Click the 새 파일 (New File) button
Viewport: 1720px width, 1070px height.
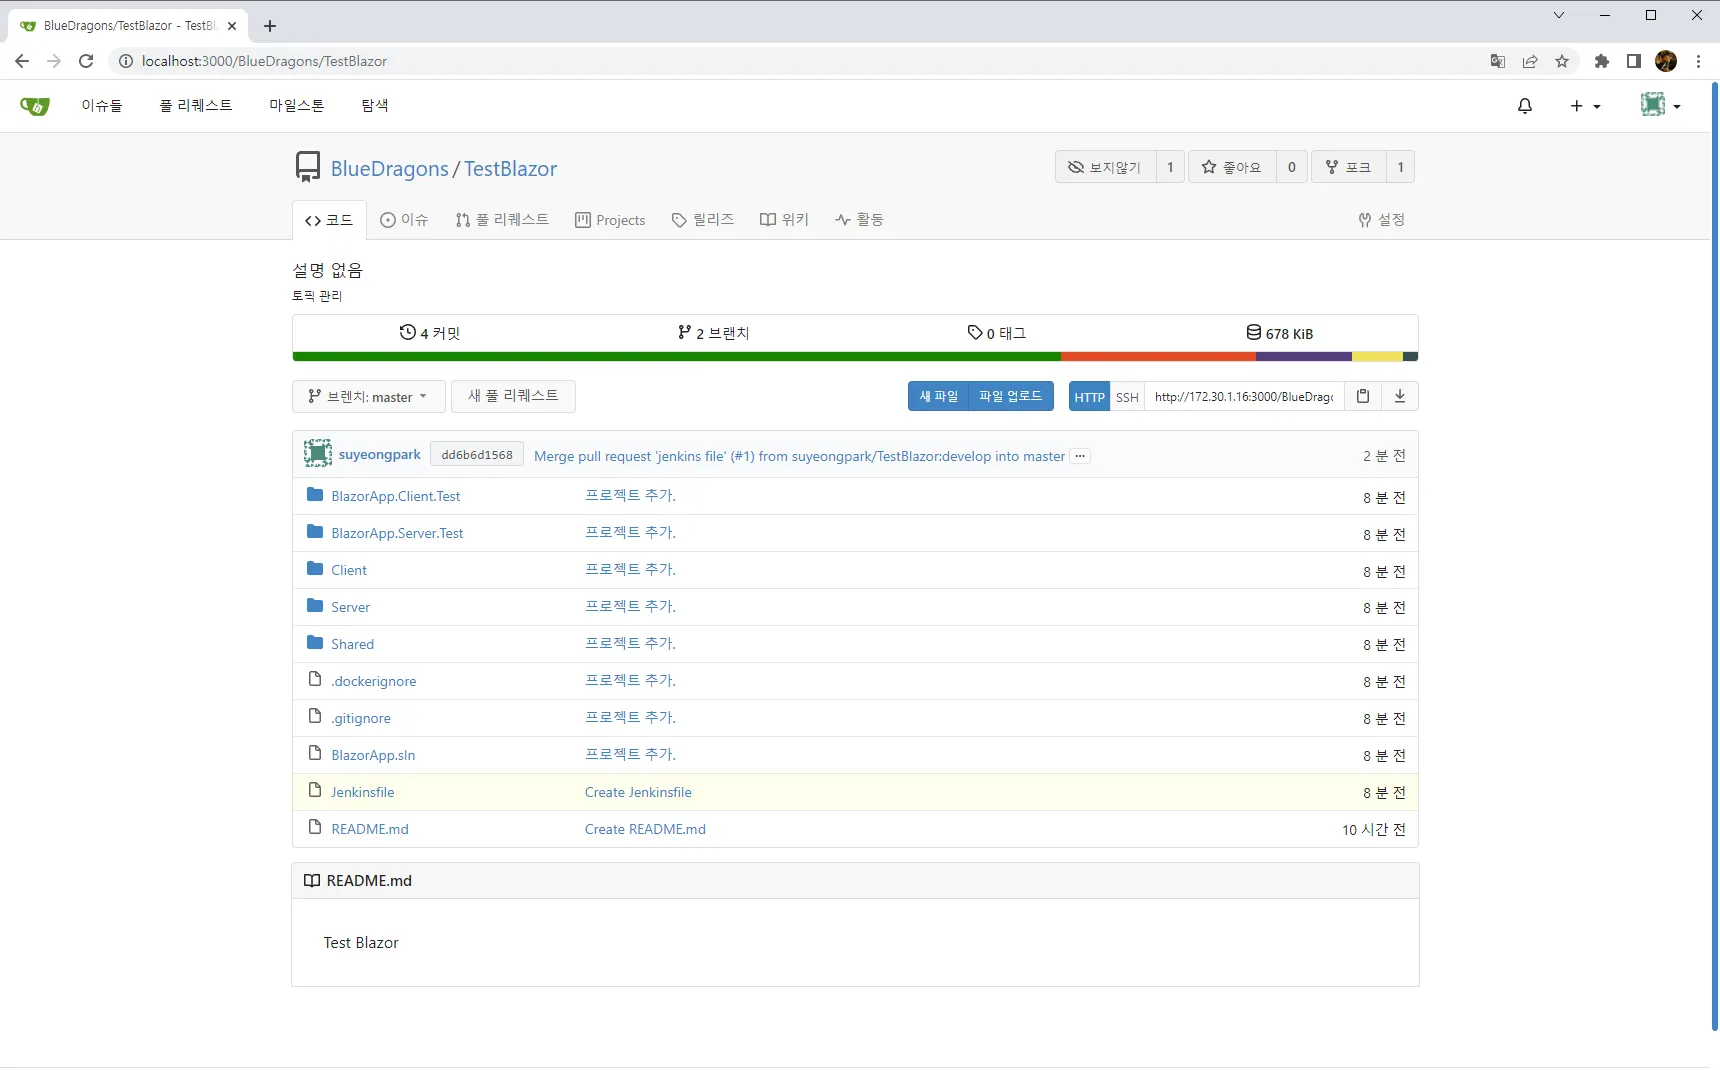pos(938,396)
